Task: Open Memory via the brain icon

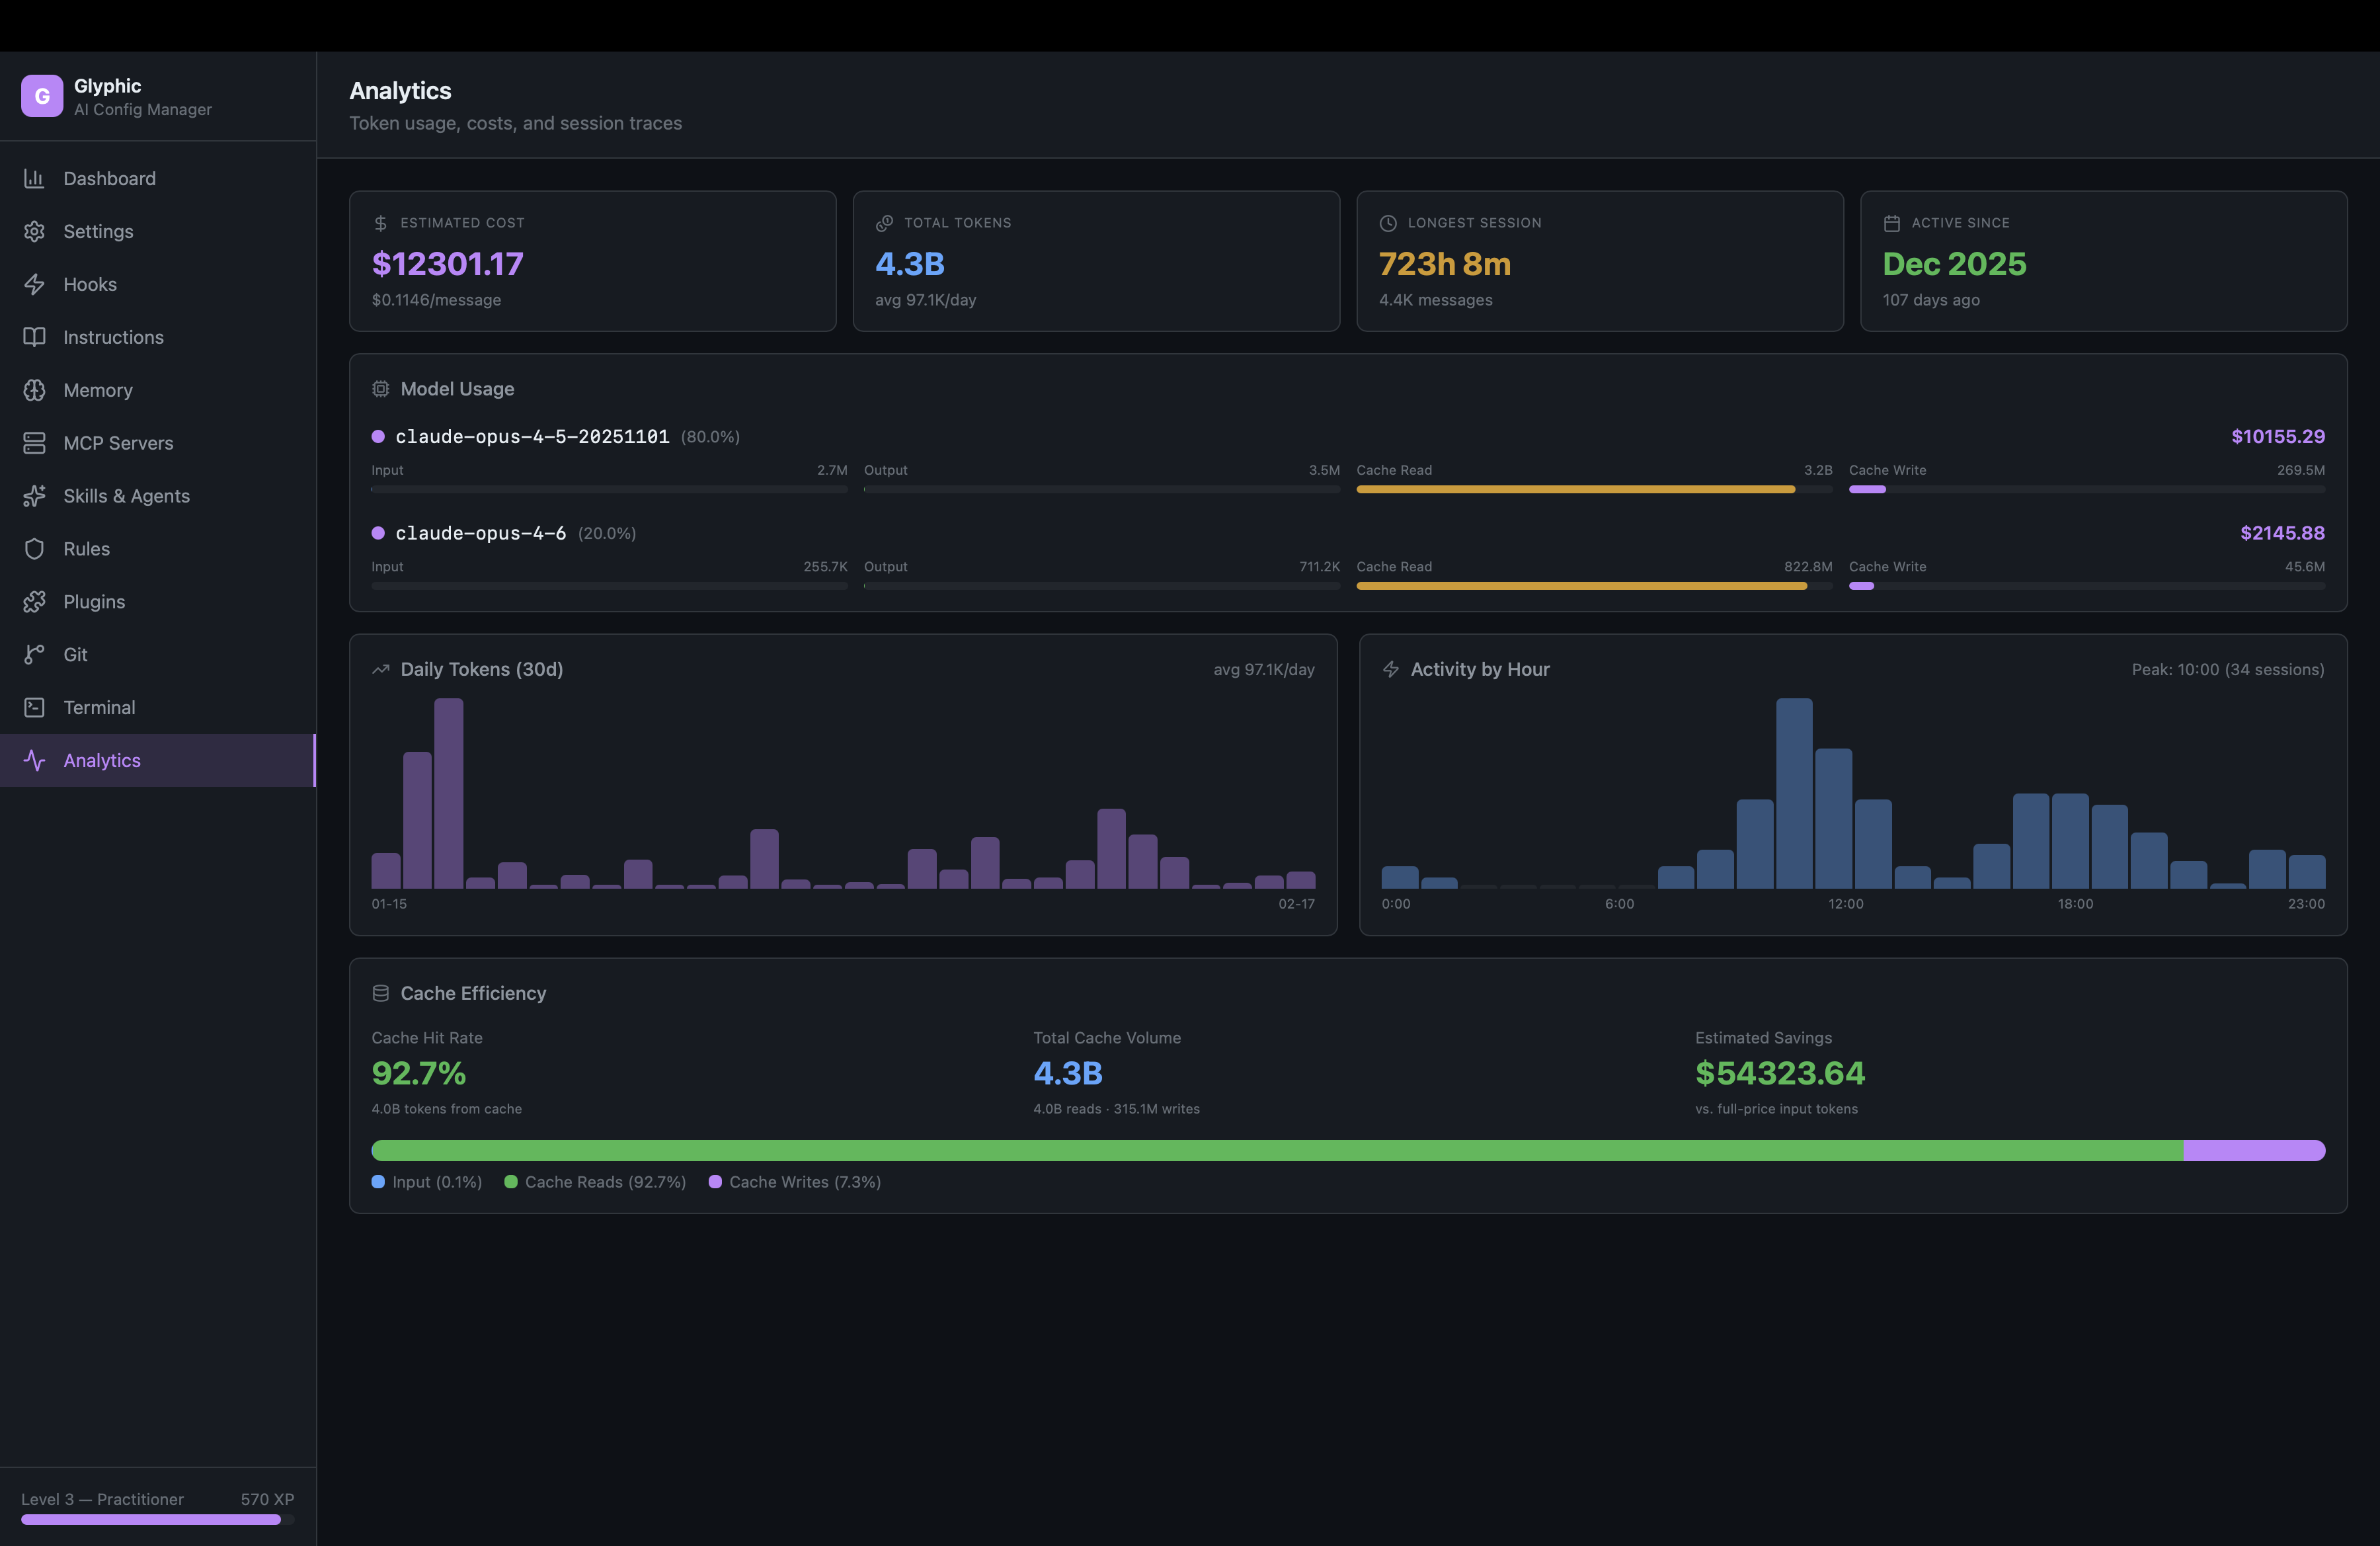Action: coord(34,390)
